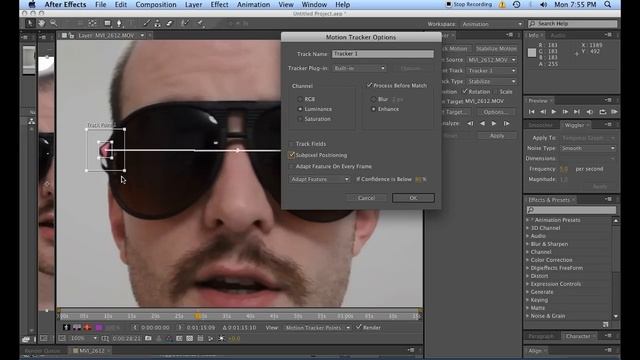Jump to last frame in Preview panel
Screen dimensions: 640x360
[x=577, y=112]
